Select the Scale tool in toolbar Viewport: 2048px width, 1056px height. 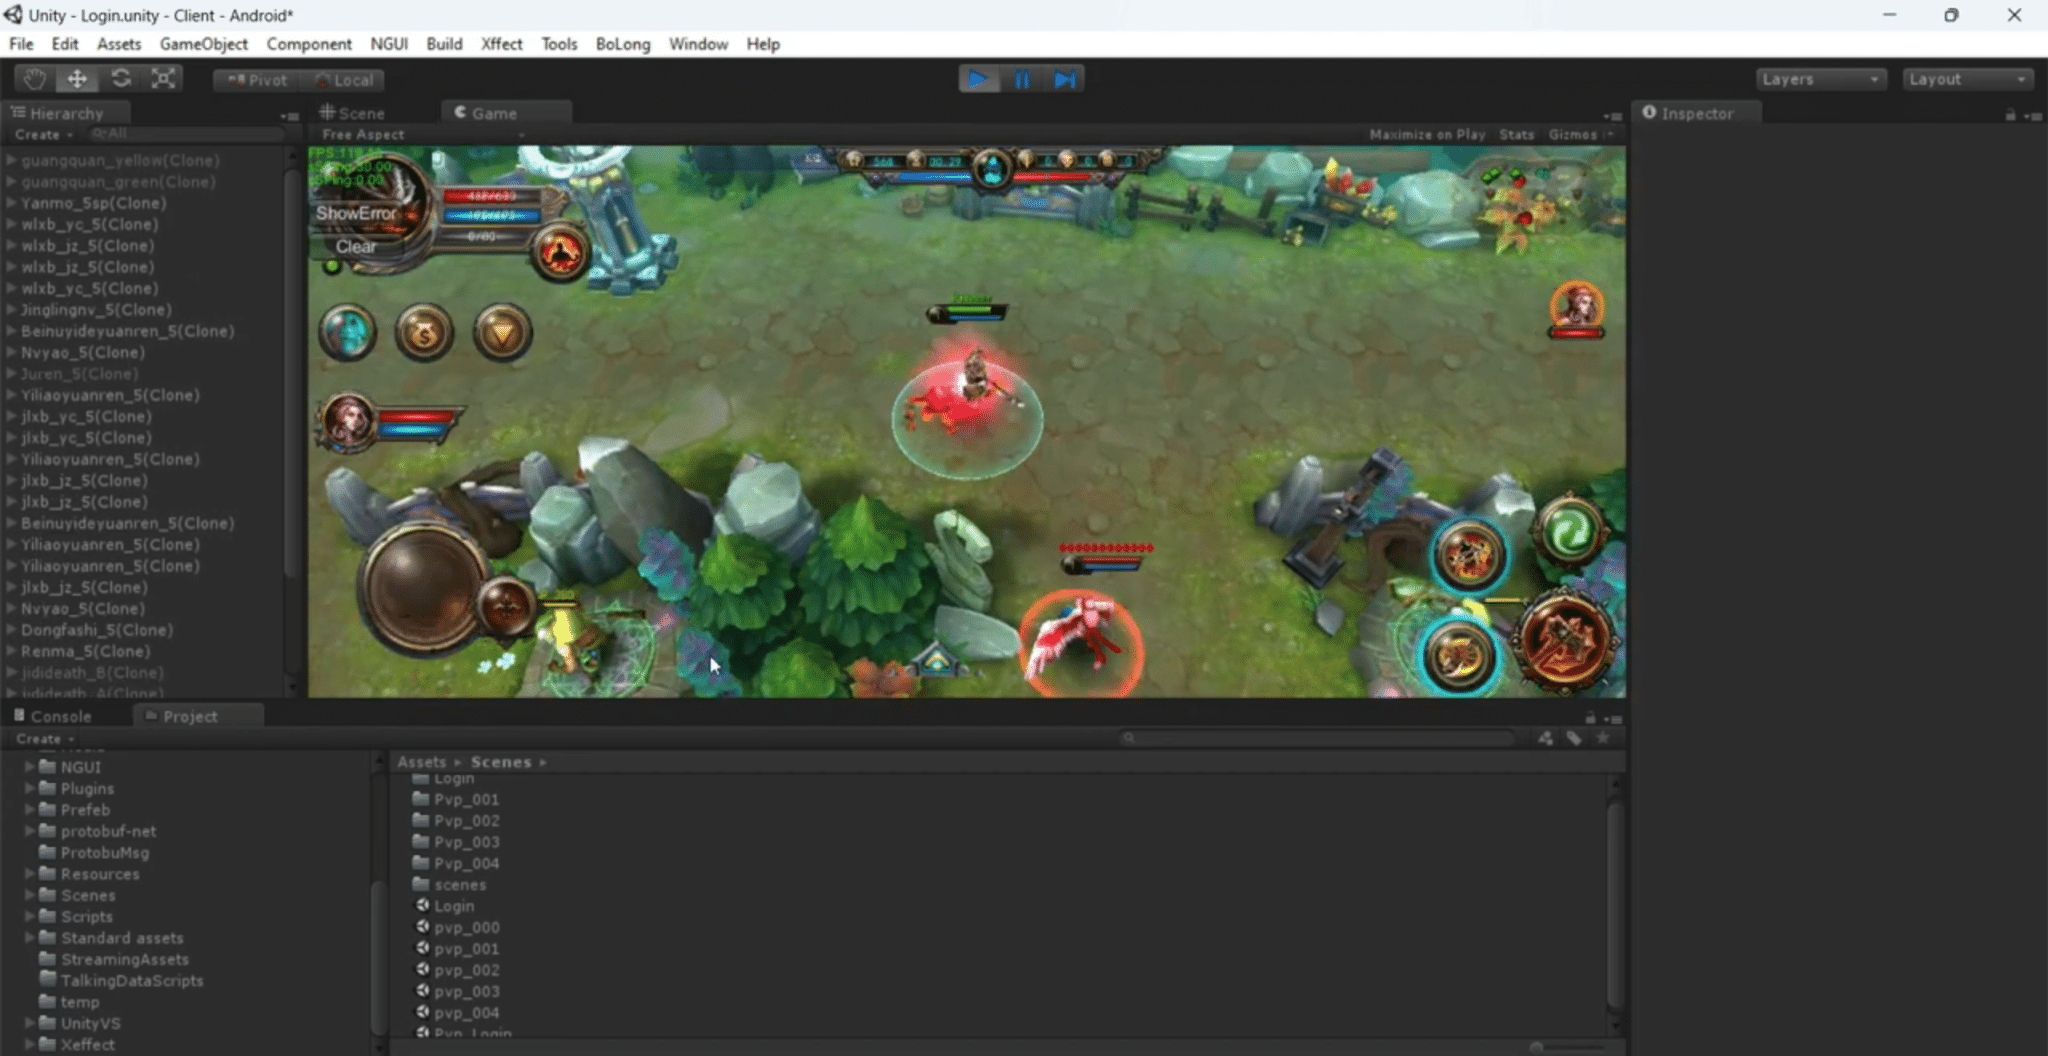[x=163, y=79]
